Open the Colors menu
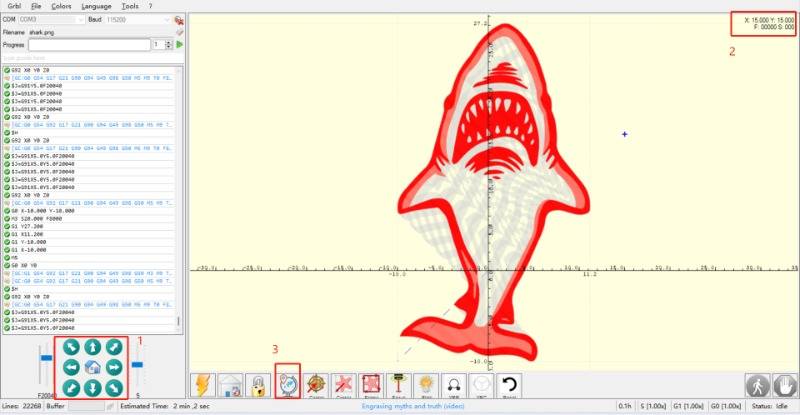 point(61,6)
